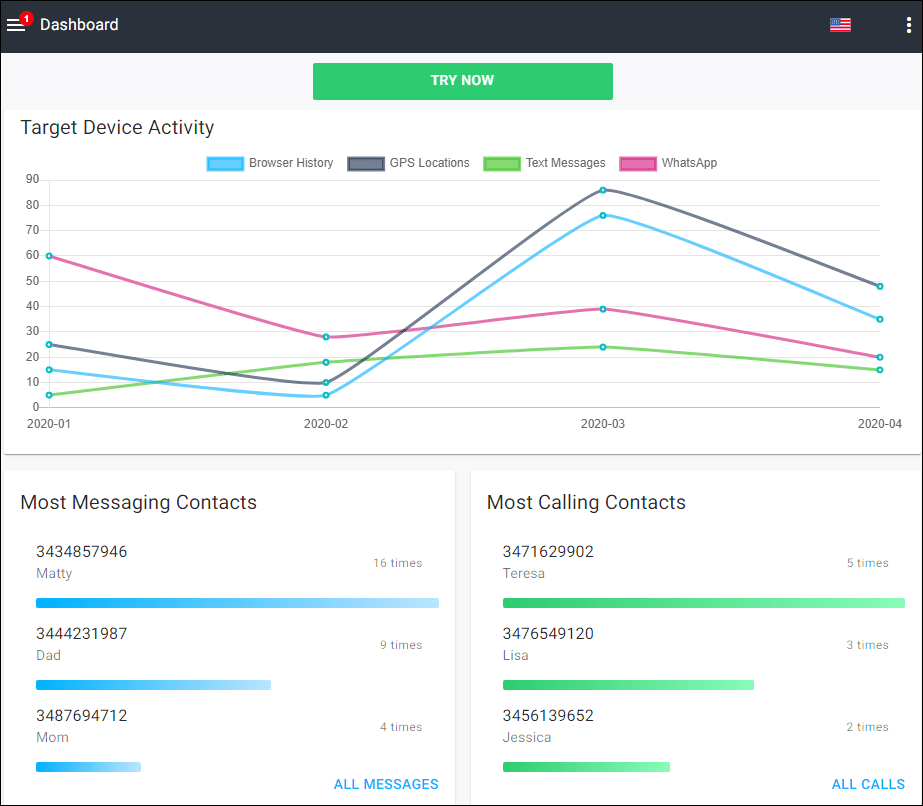Open the ALL MESSAGES link

386,784
